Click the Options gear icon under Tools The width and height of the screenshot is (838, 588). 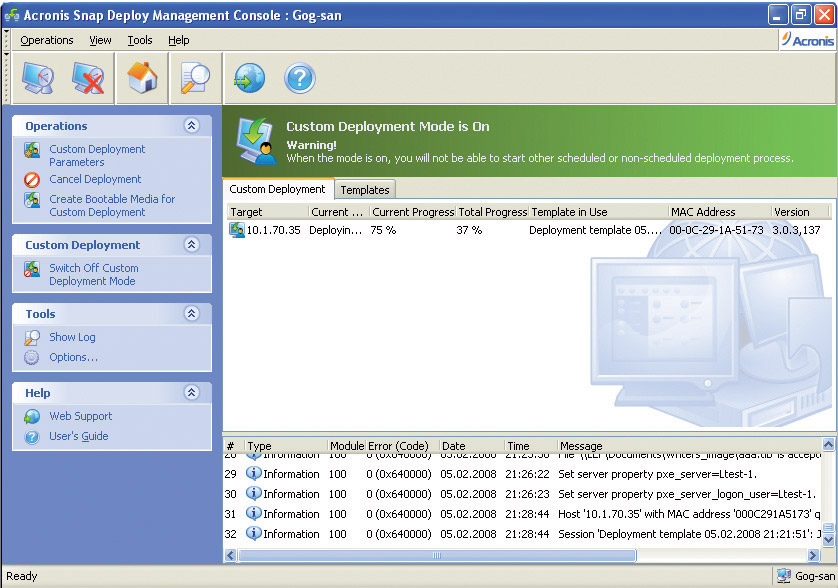click(31, 357)
